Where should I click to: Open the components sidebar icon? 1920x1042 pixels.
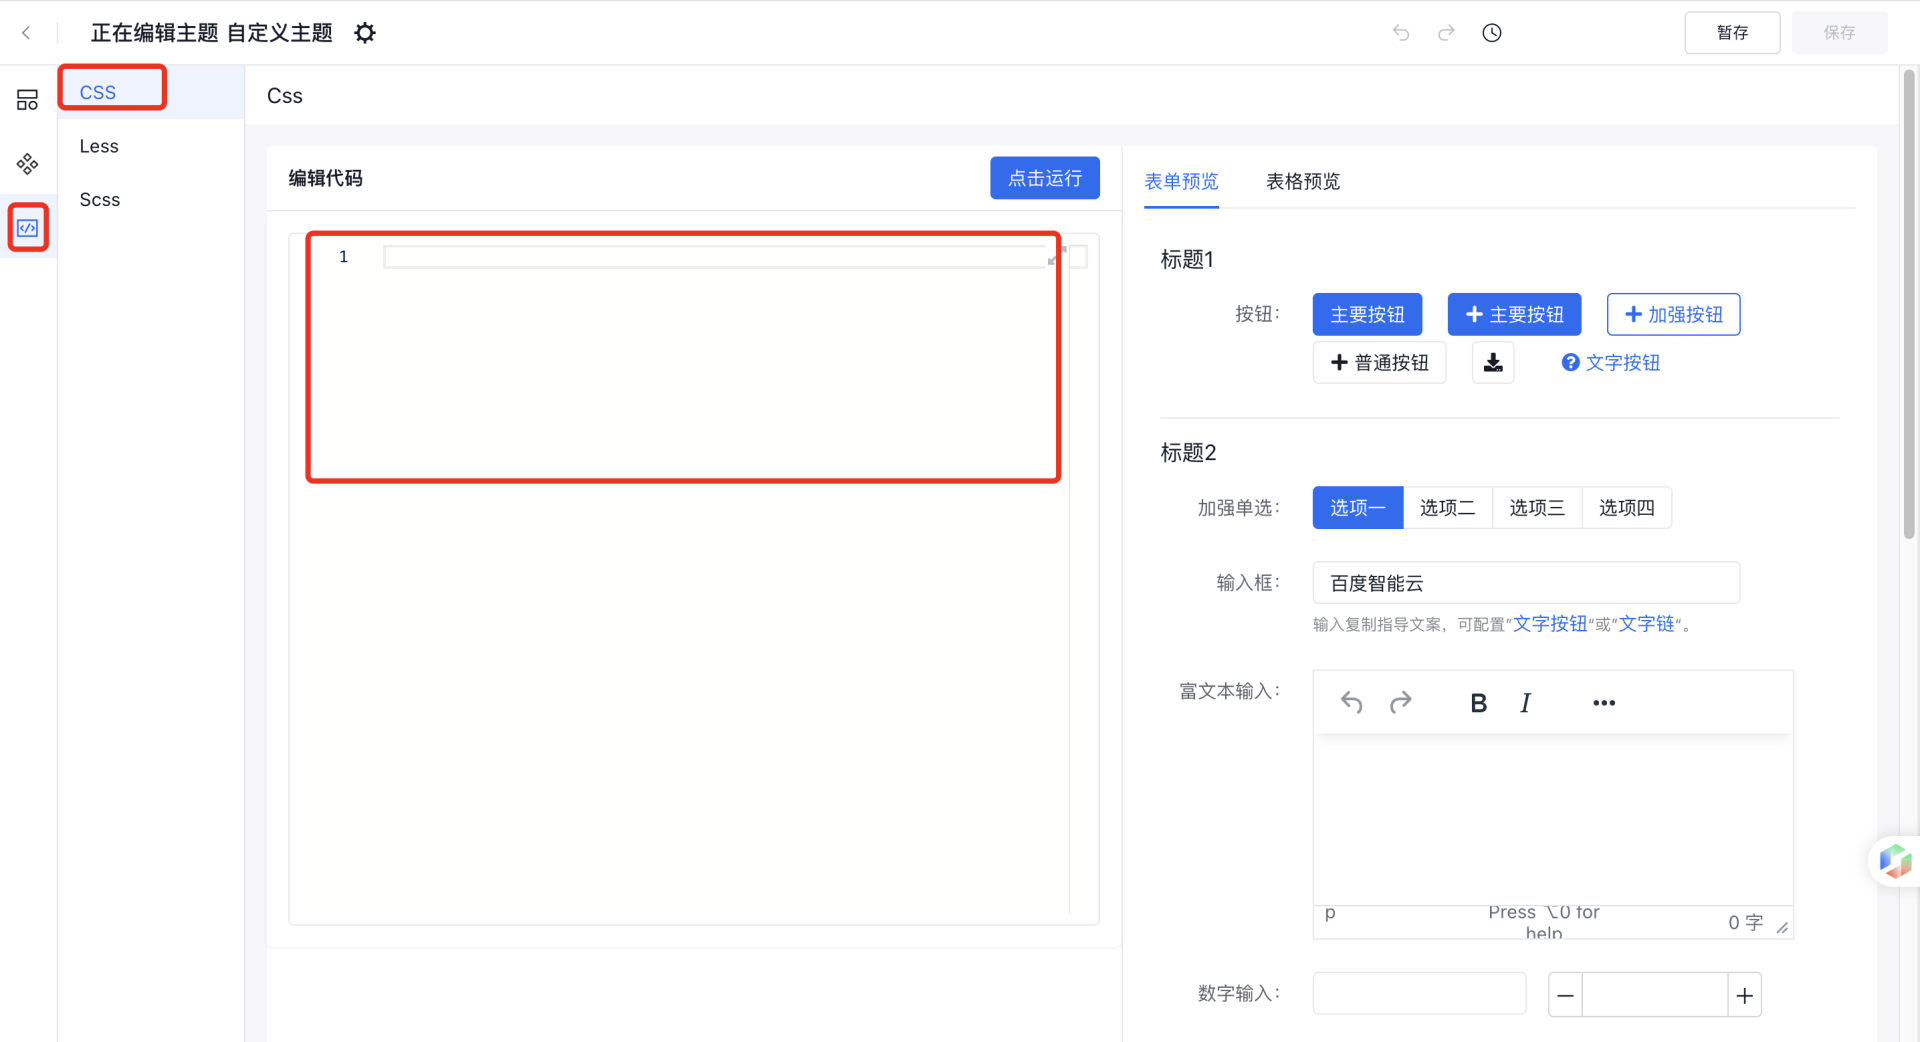27,164
